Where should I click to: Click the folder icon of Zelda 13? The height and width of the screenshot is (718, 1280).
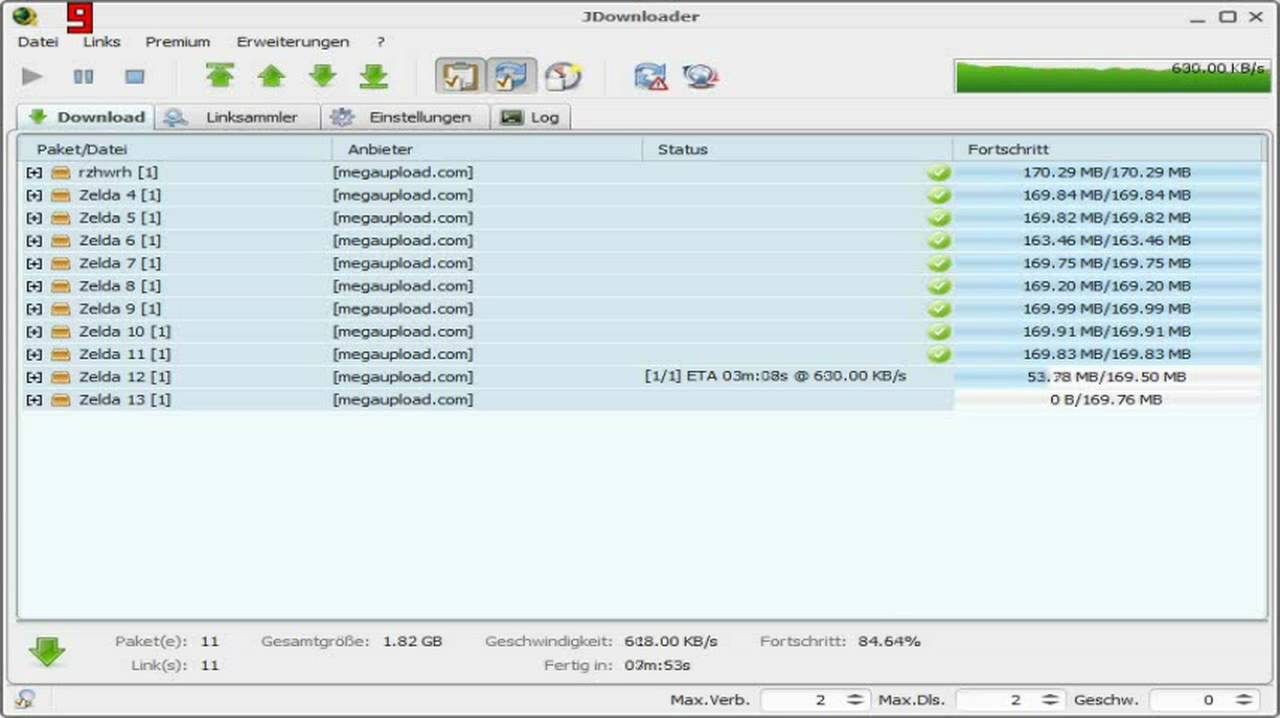60,400
